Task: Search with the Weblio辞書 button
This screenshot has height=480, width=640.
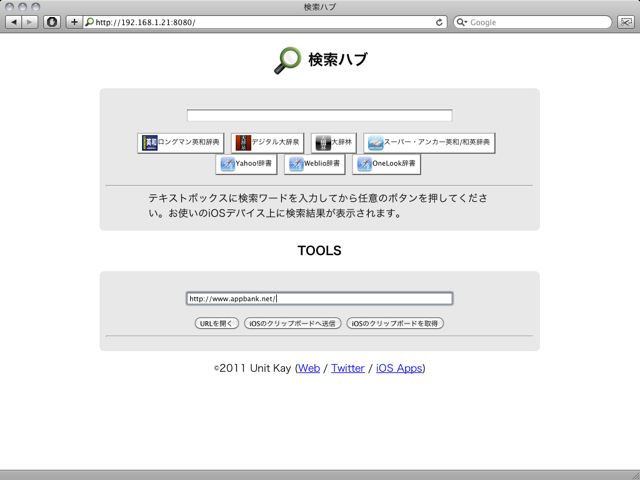Action: [x=315, y=164]
